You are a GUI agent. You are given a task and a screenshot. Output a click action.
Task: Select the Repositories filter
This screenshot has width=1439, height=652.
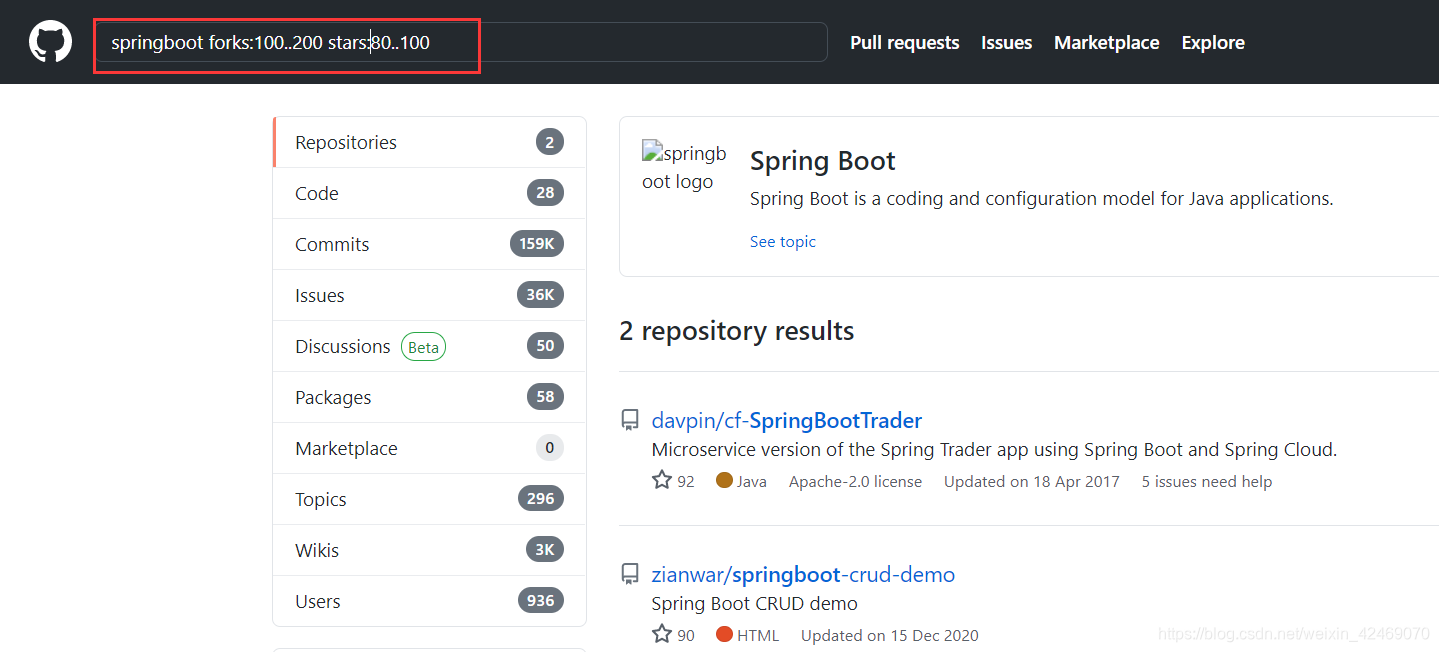tap(429, 142)
